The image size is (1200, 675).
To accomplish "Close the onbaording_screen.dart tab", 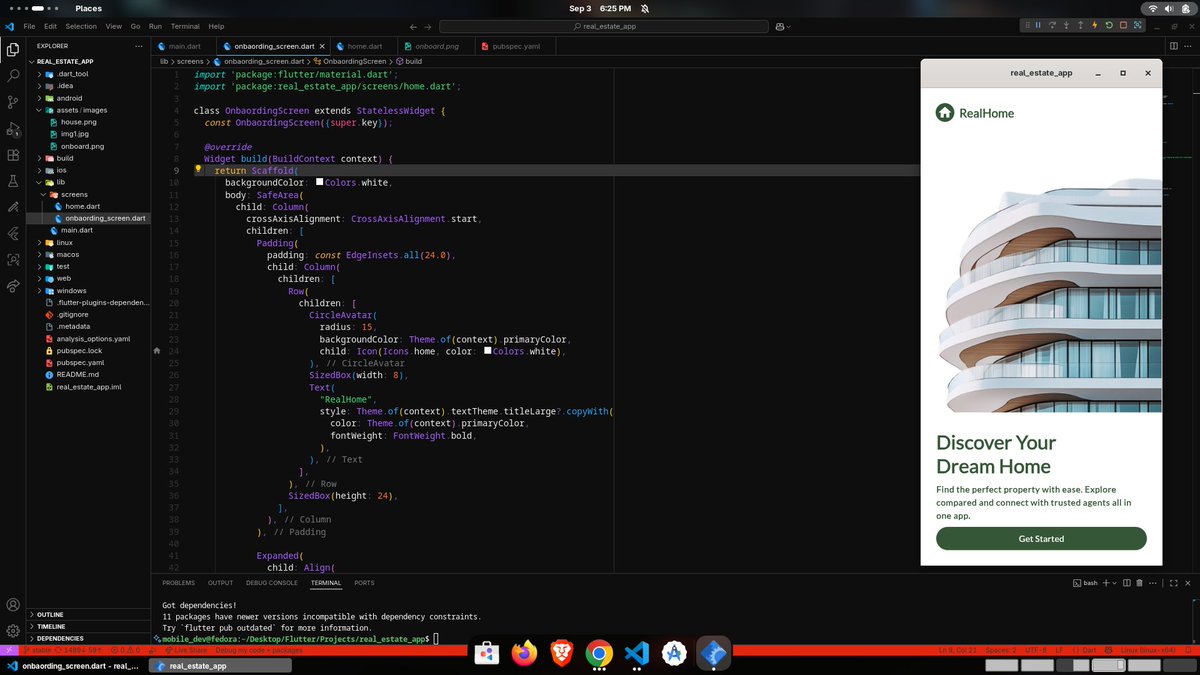I will [x=323, y=46].
